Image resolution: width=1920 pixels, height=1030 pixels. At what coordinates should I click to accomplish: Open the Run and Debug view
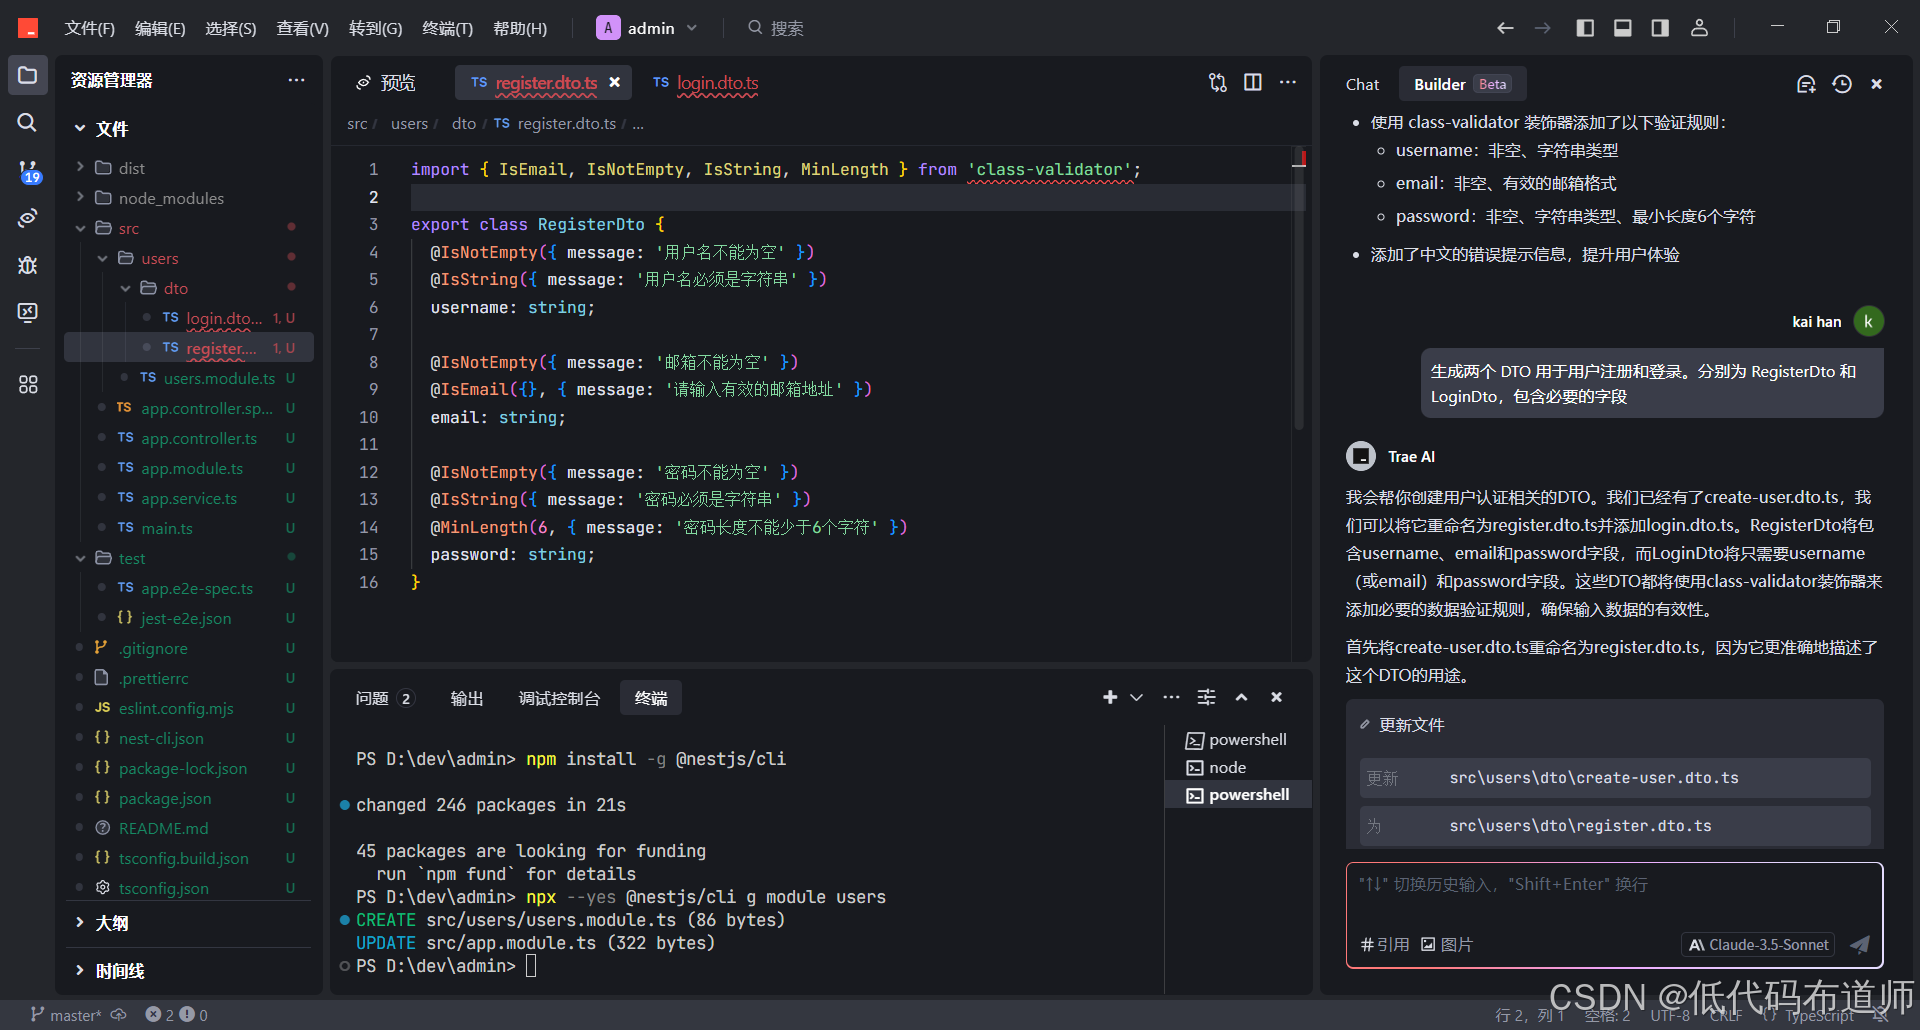(28, 265)
